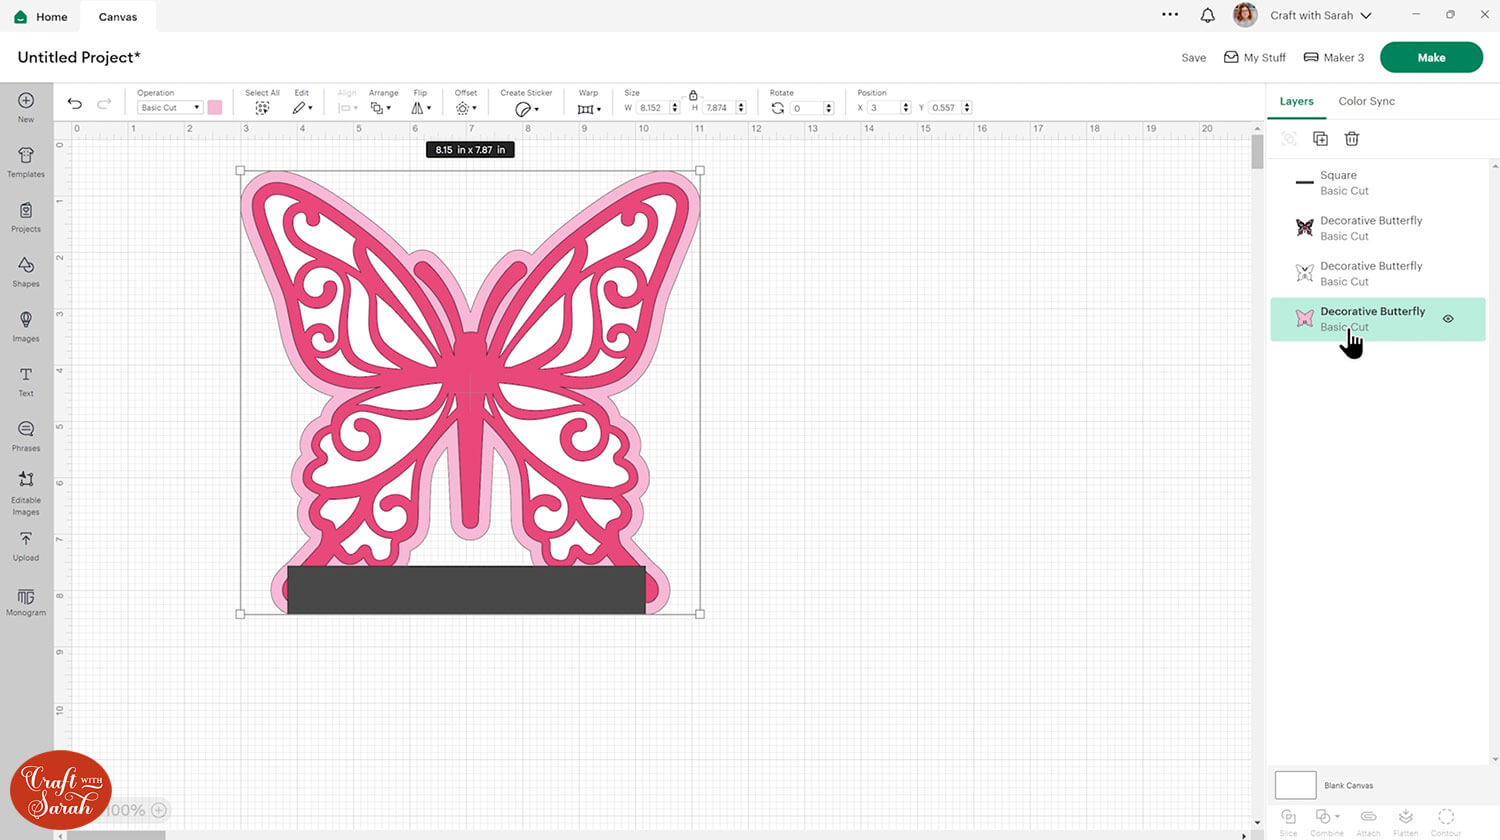The image size is (1500, 840).
Task: Delete the selected layer with trash icon
Action: [x=1351, y=139]
